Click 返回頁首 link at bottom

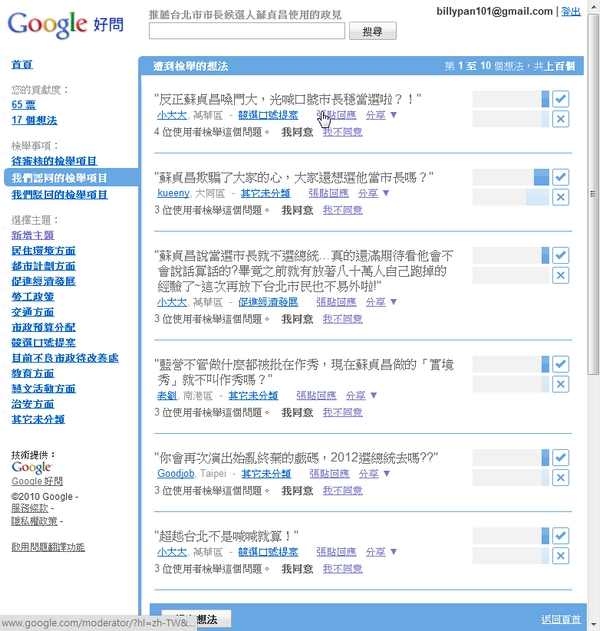point(561,619)
